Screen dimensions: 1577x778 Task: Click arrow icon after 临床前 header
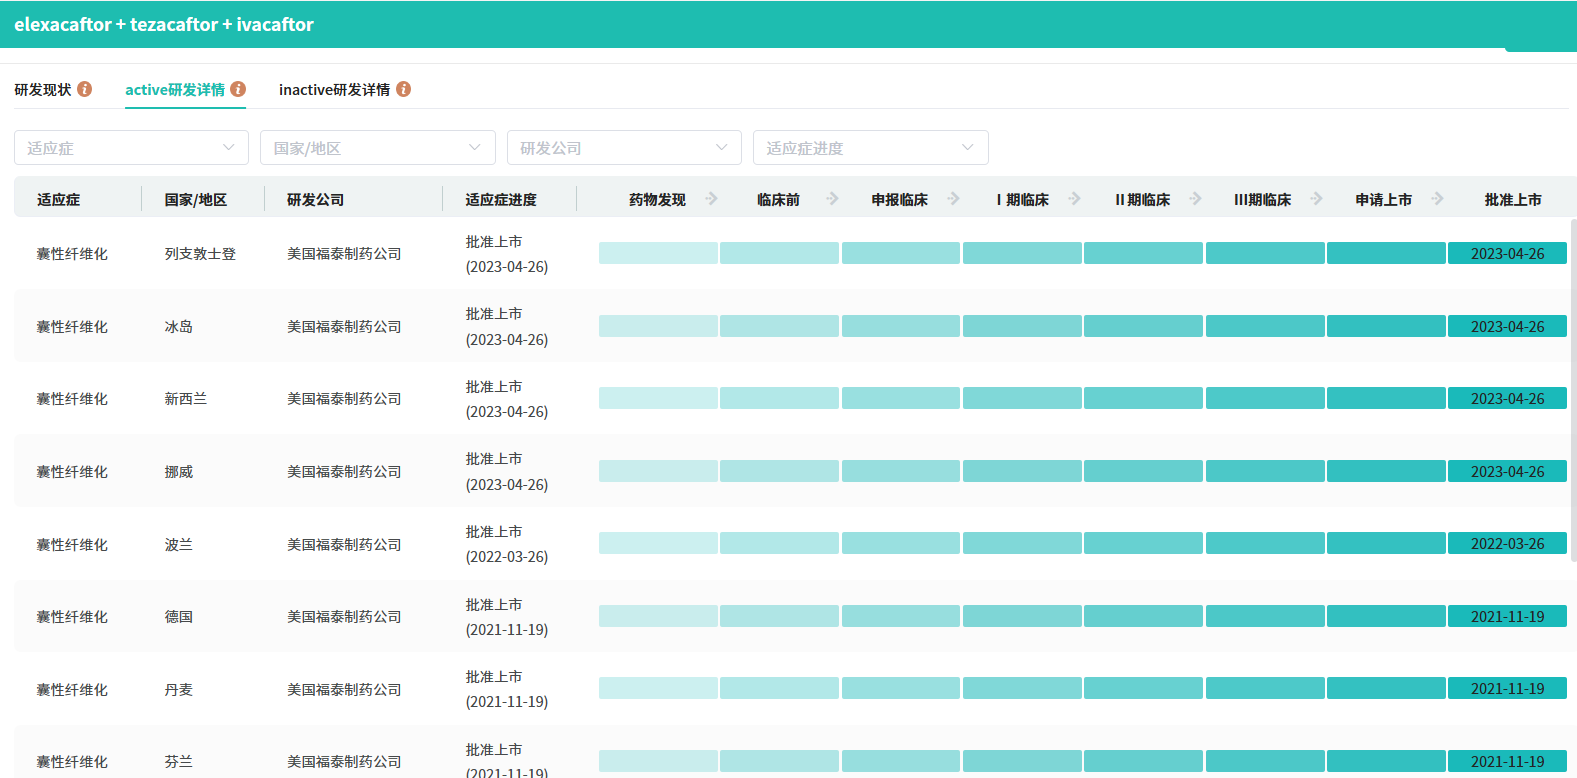pyautogui.click(x=832, y=199)
